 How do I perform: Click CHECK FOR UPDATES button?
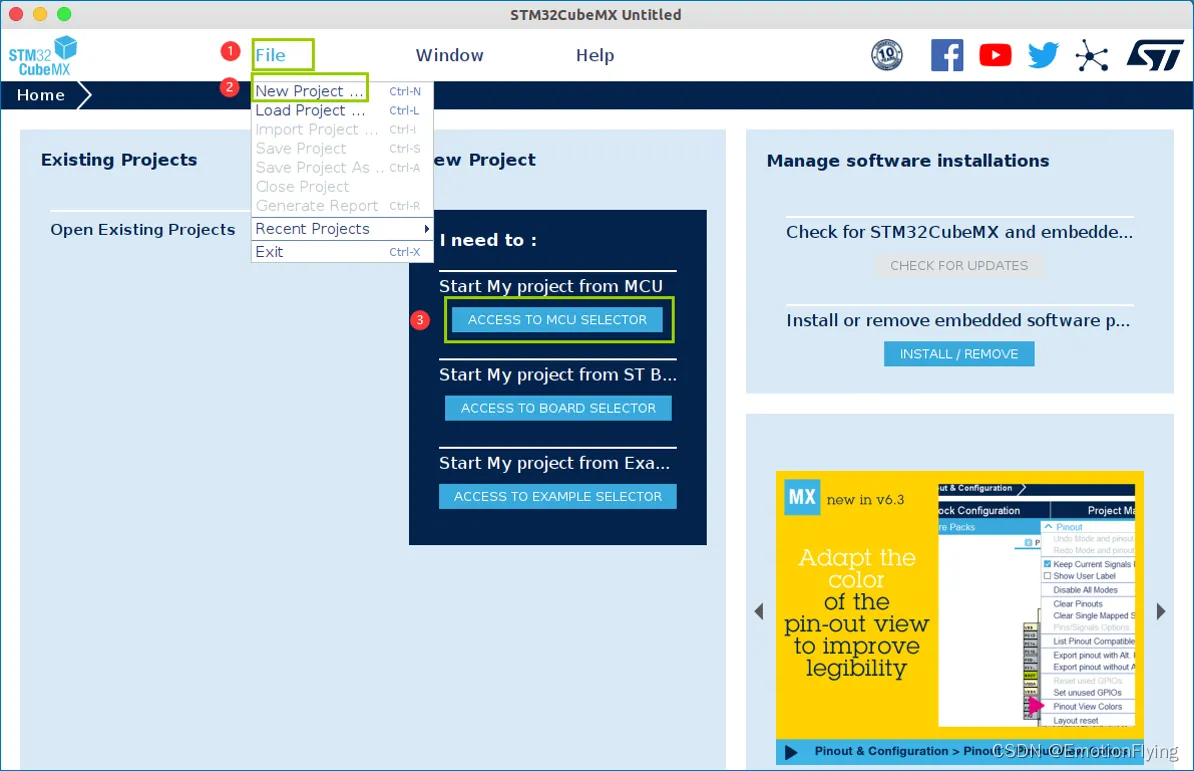(x=959, y=266)
